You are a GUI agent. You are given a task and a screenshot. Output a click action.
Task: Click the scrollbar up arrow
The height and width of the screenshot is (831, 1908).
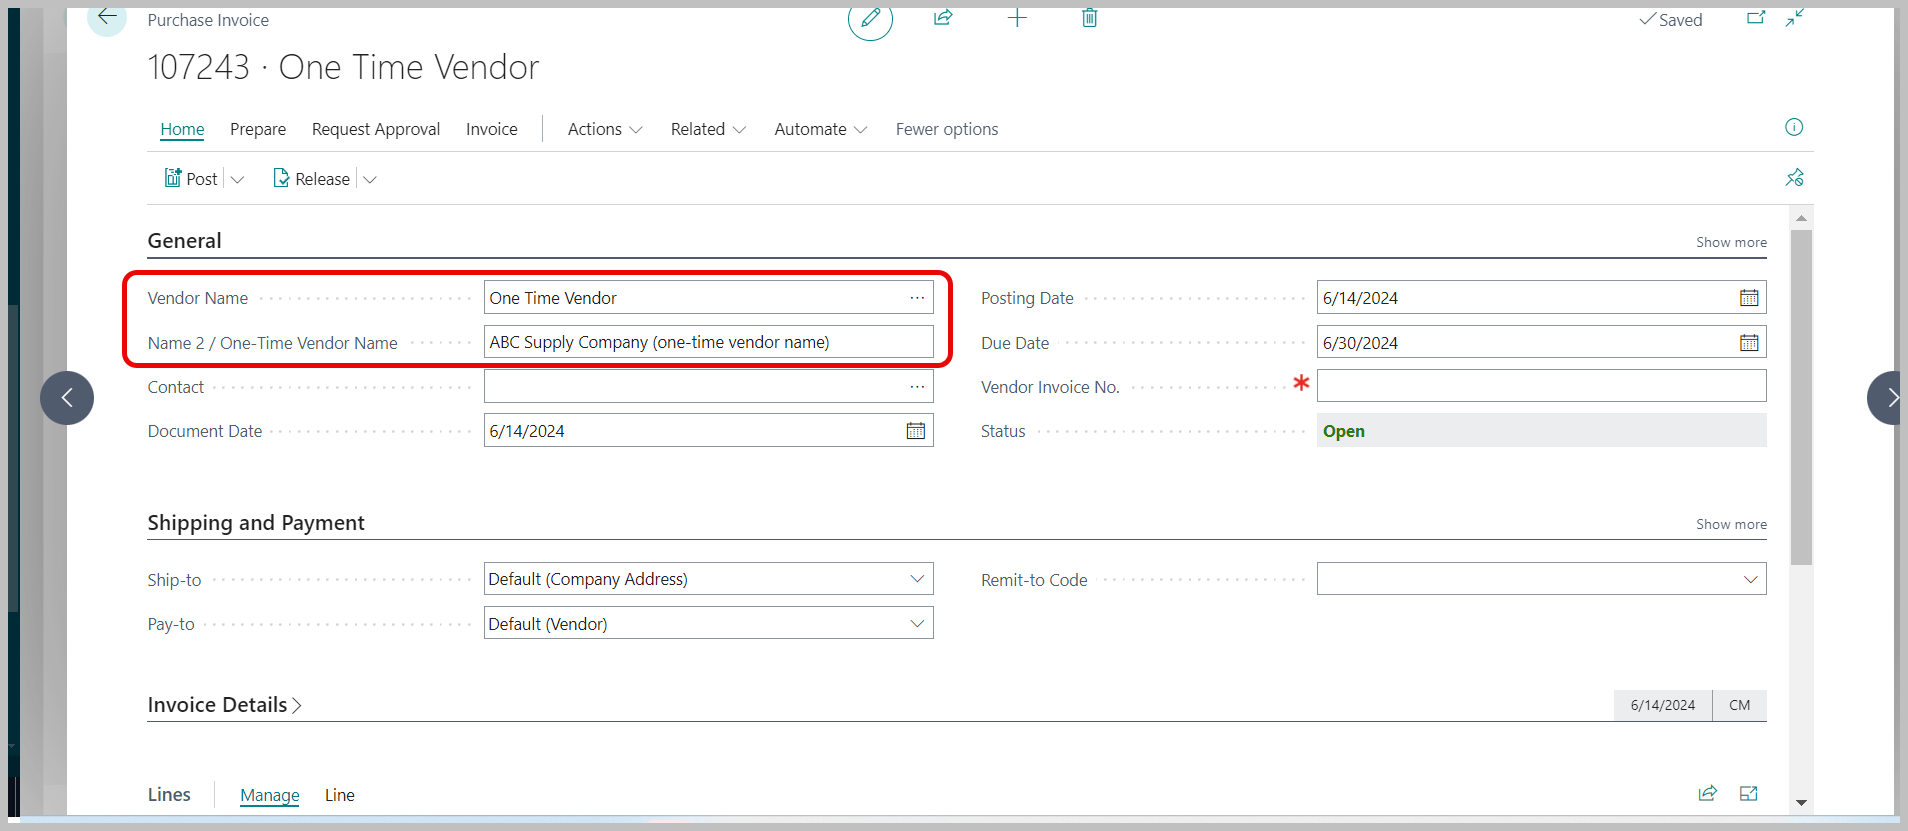pyautogui.click(x=1801, y=218)
